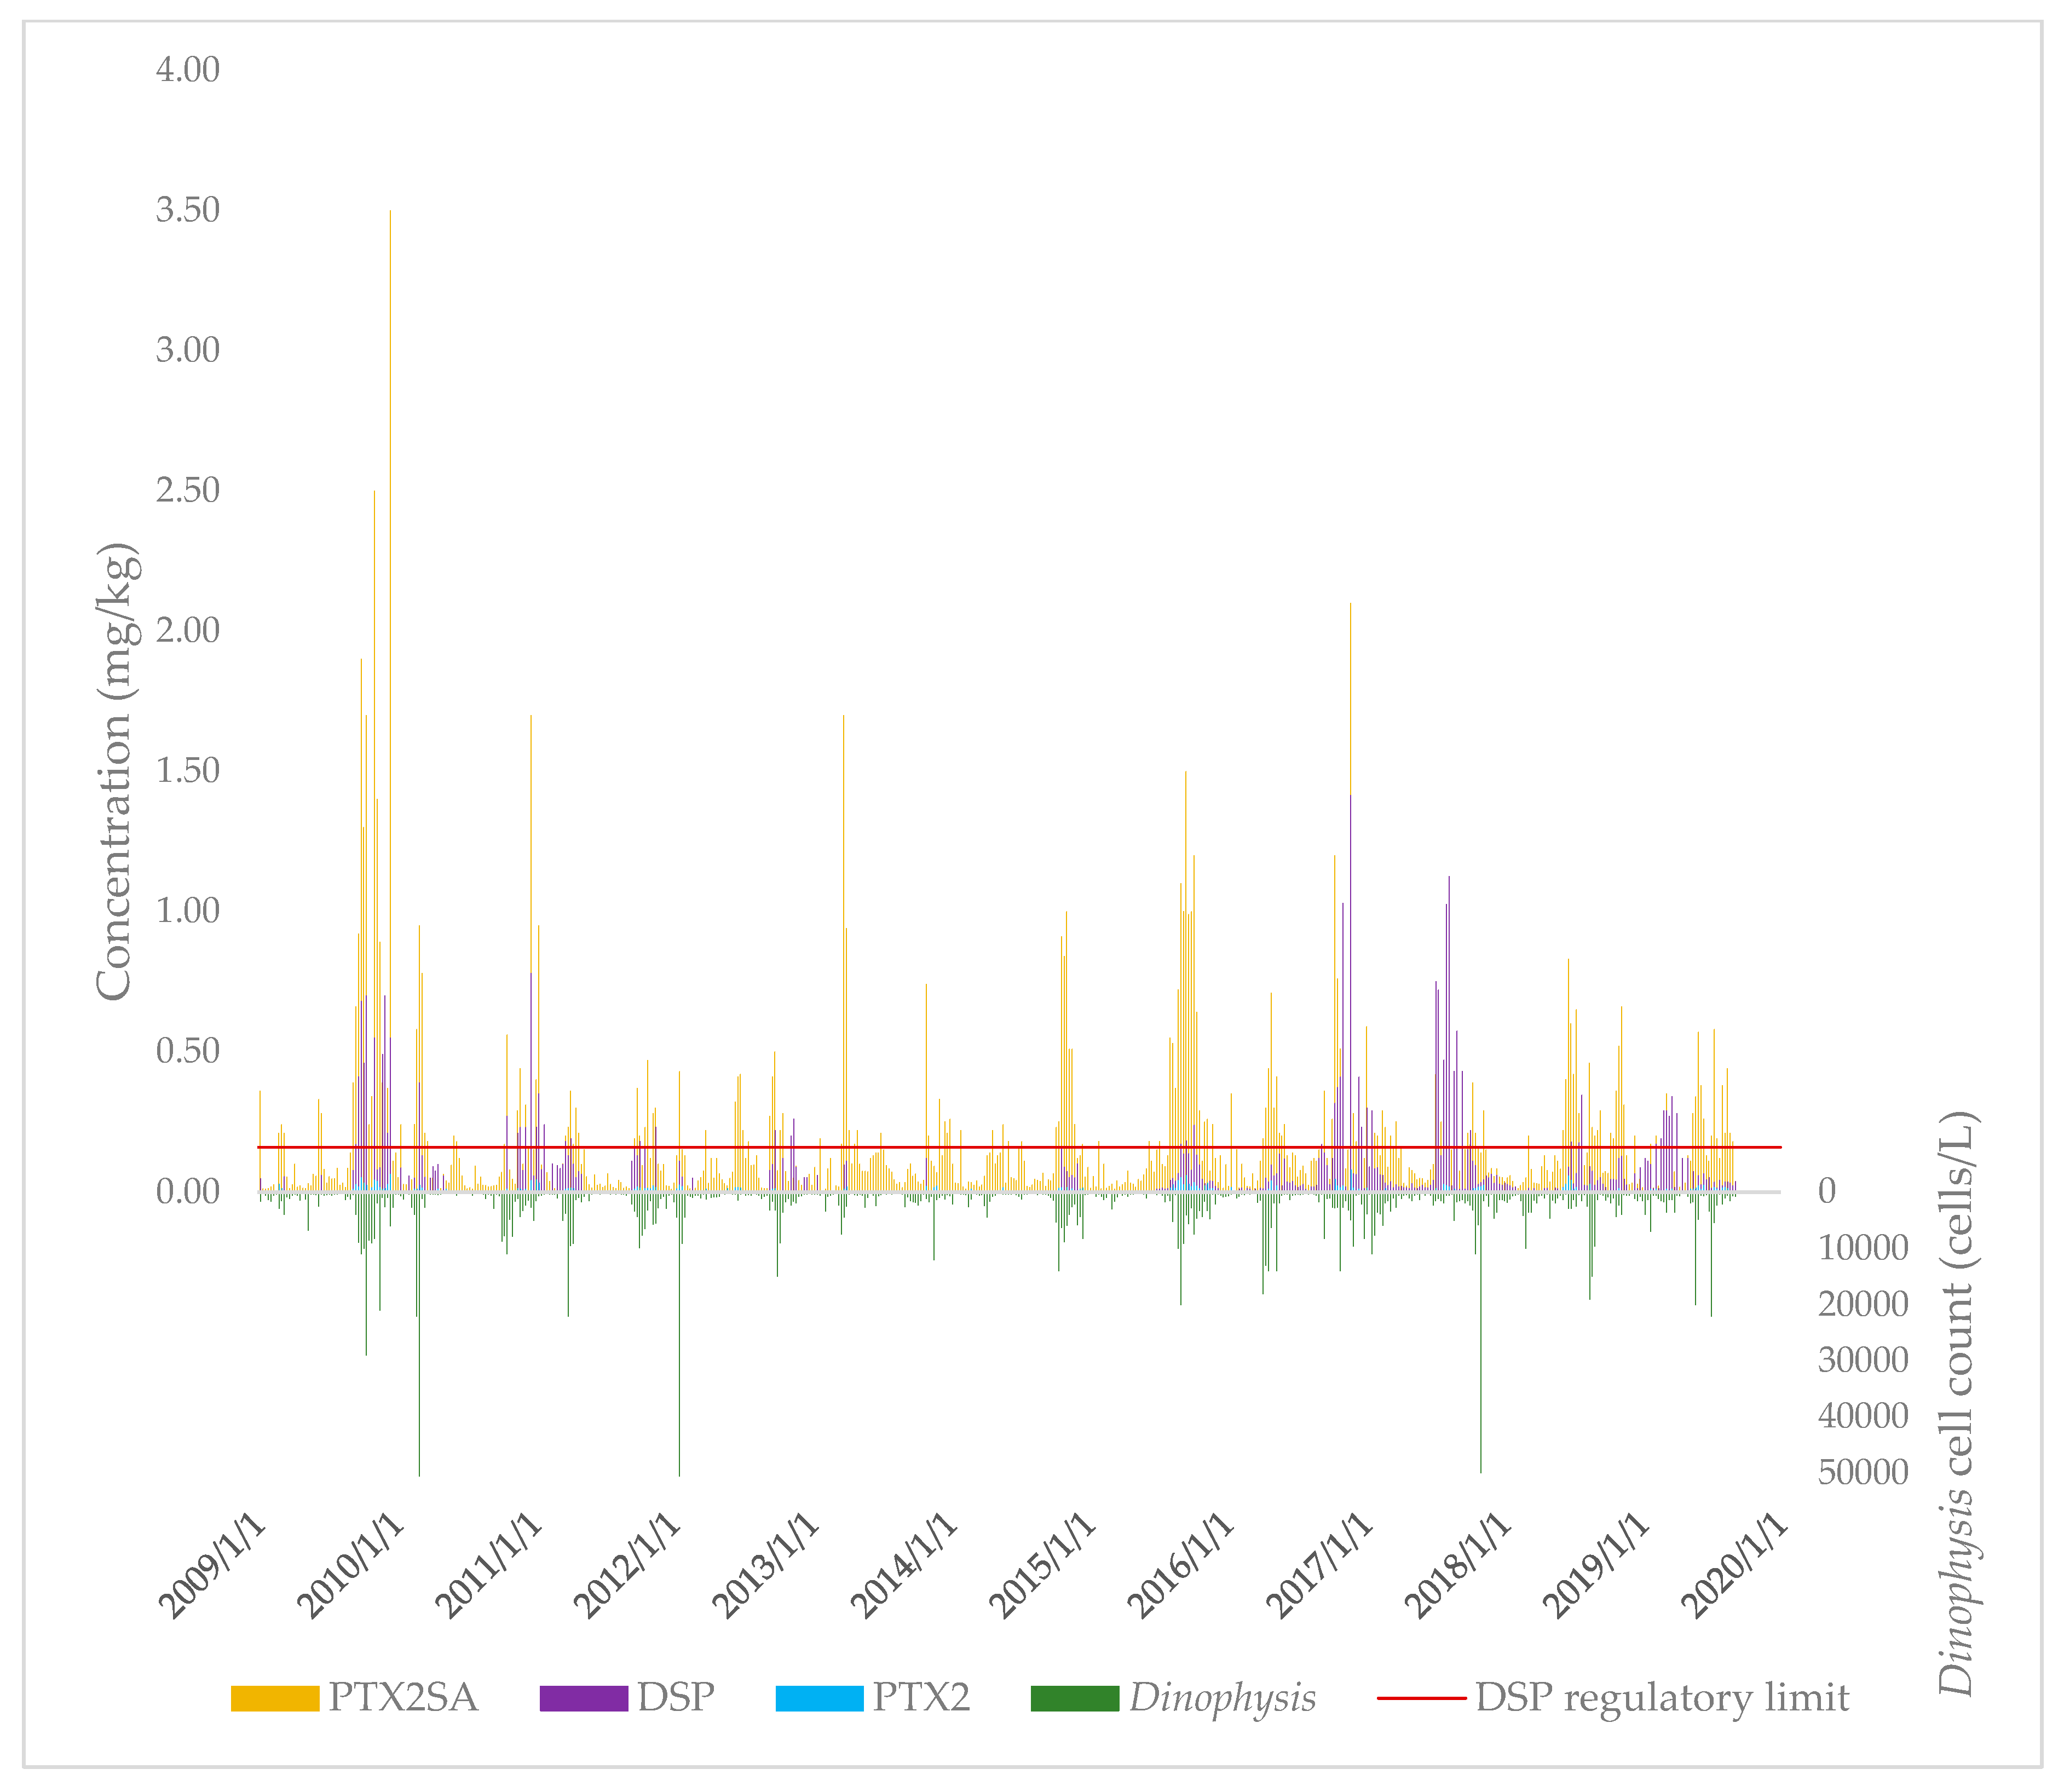This screenshot has height=1792, width=2064.
Task: Select the PTX2SA legend label
Action: (x=403, y=1698)
